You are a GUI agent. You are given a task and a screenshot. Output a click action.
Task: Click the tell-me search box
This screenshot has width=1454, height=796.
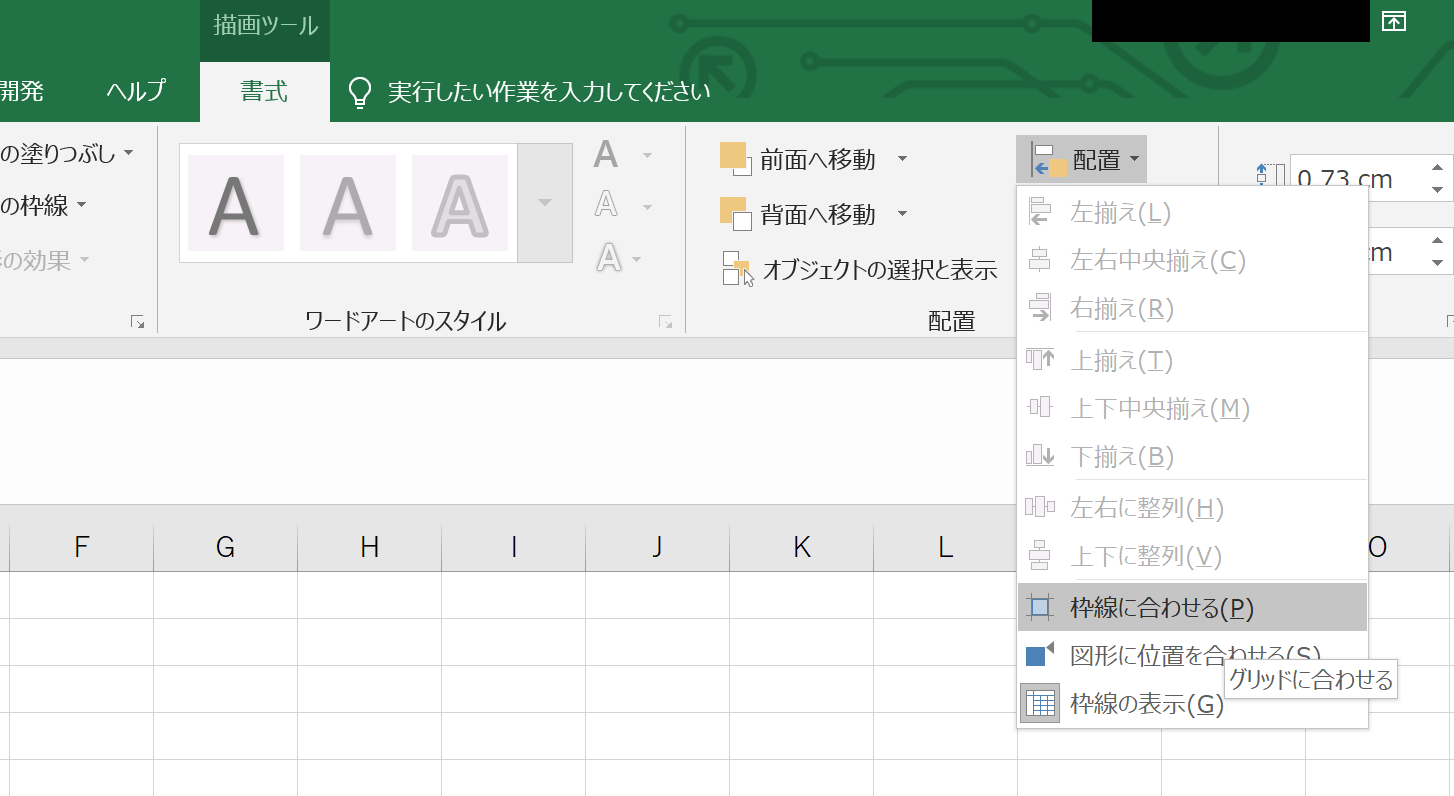tap(549, 93)
